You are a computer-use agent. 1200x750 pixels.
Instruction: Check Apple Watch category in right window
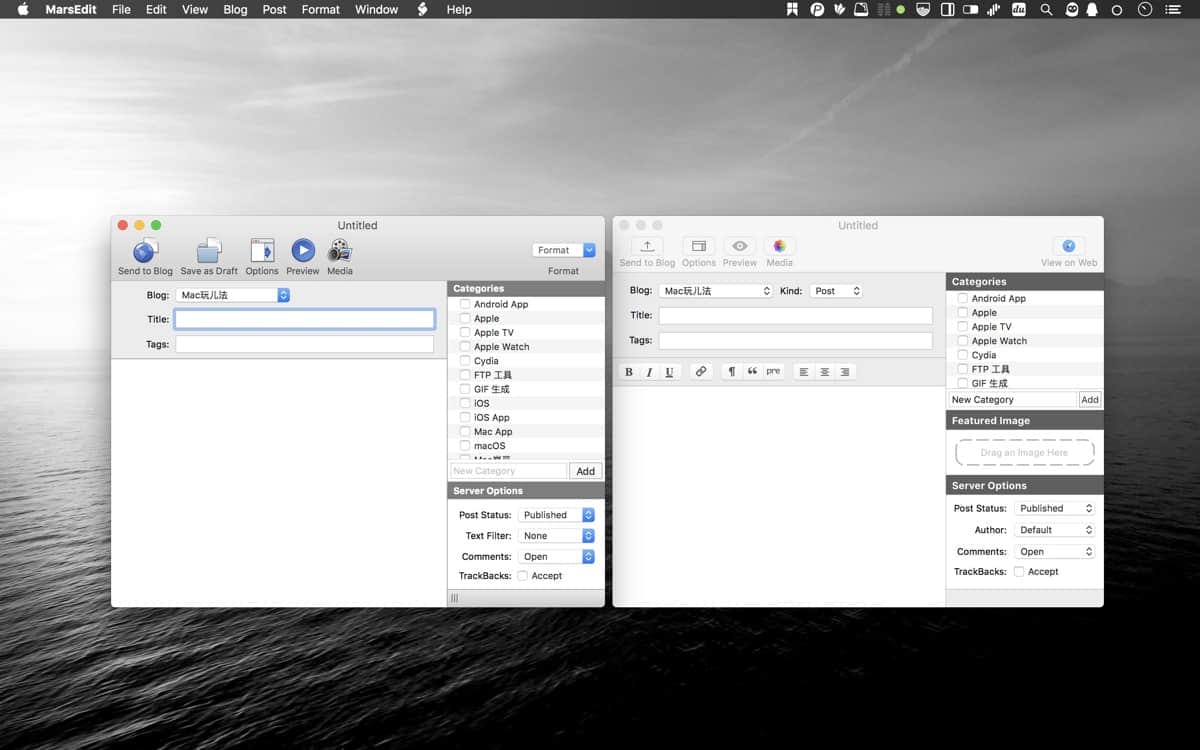pos(963,341)
